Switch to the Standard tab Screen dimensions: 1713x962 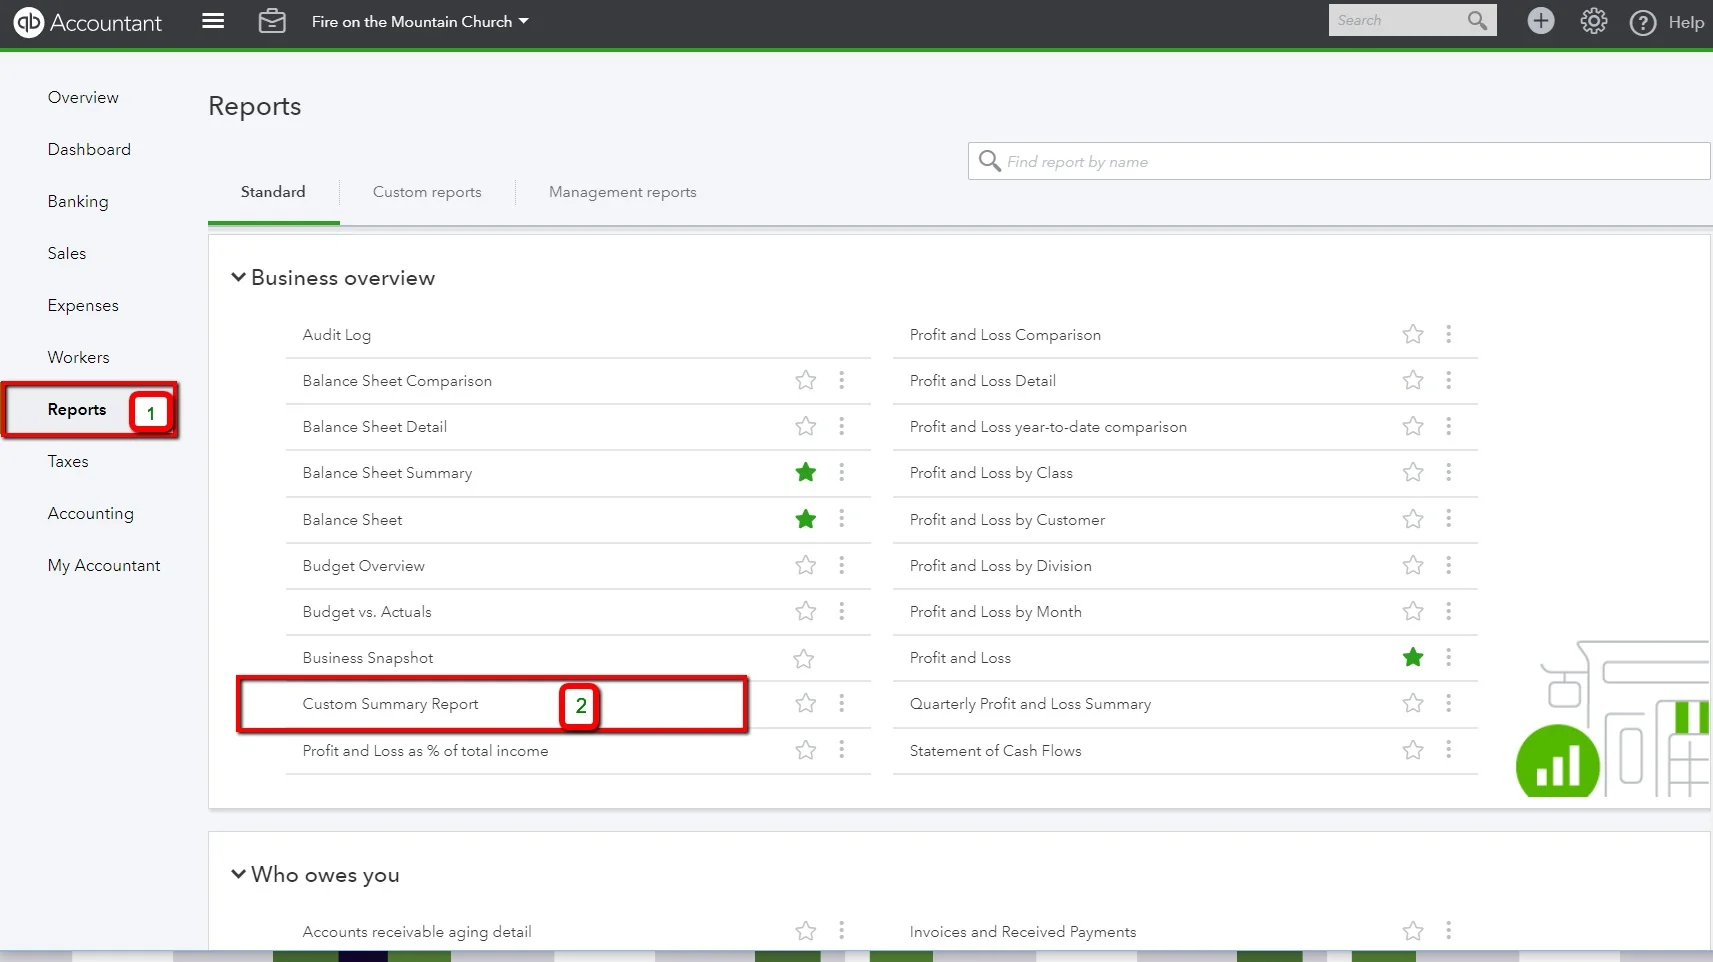[x=273, y=192]
